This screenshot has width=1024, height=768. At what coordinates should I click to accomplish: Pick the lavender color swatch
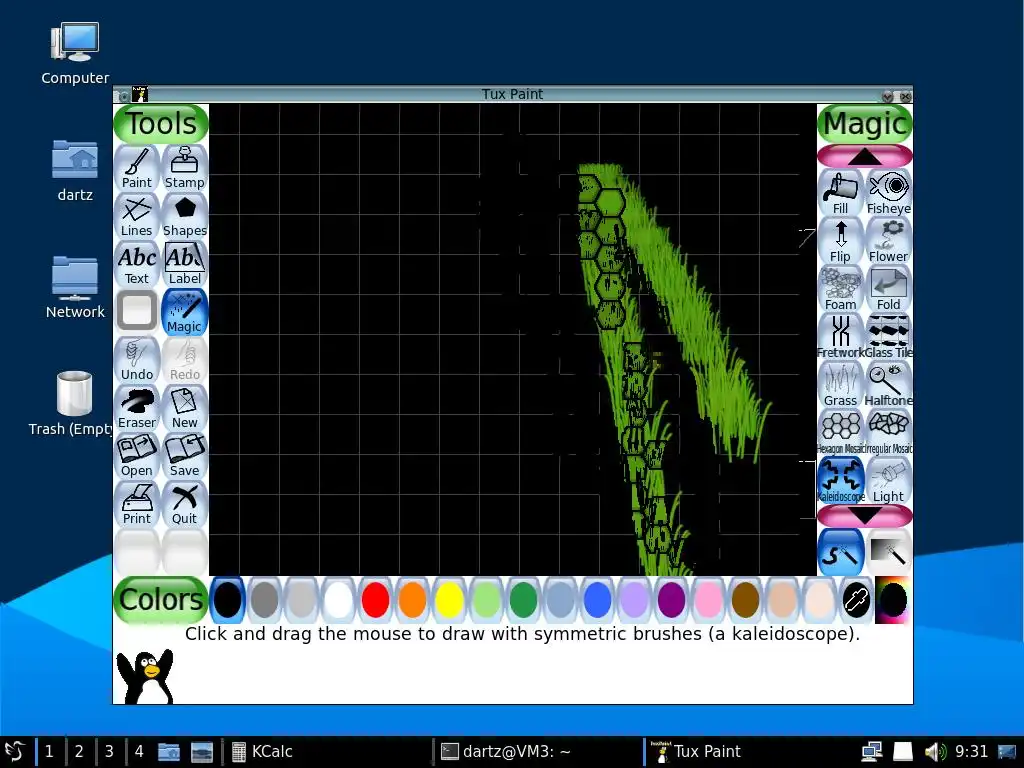point(634,600)
